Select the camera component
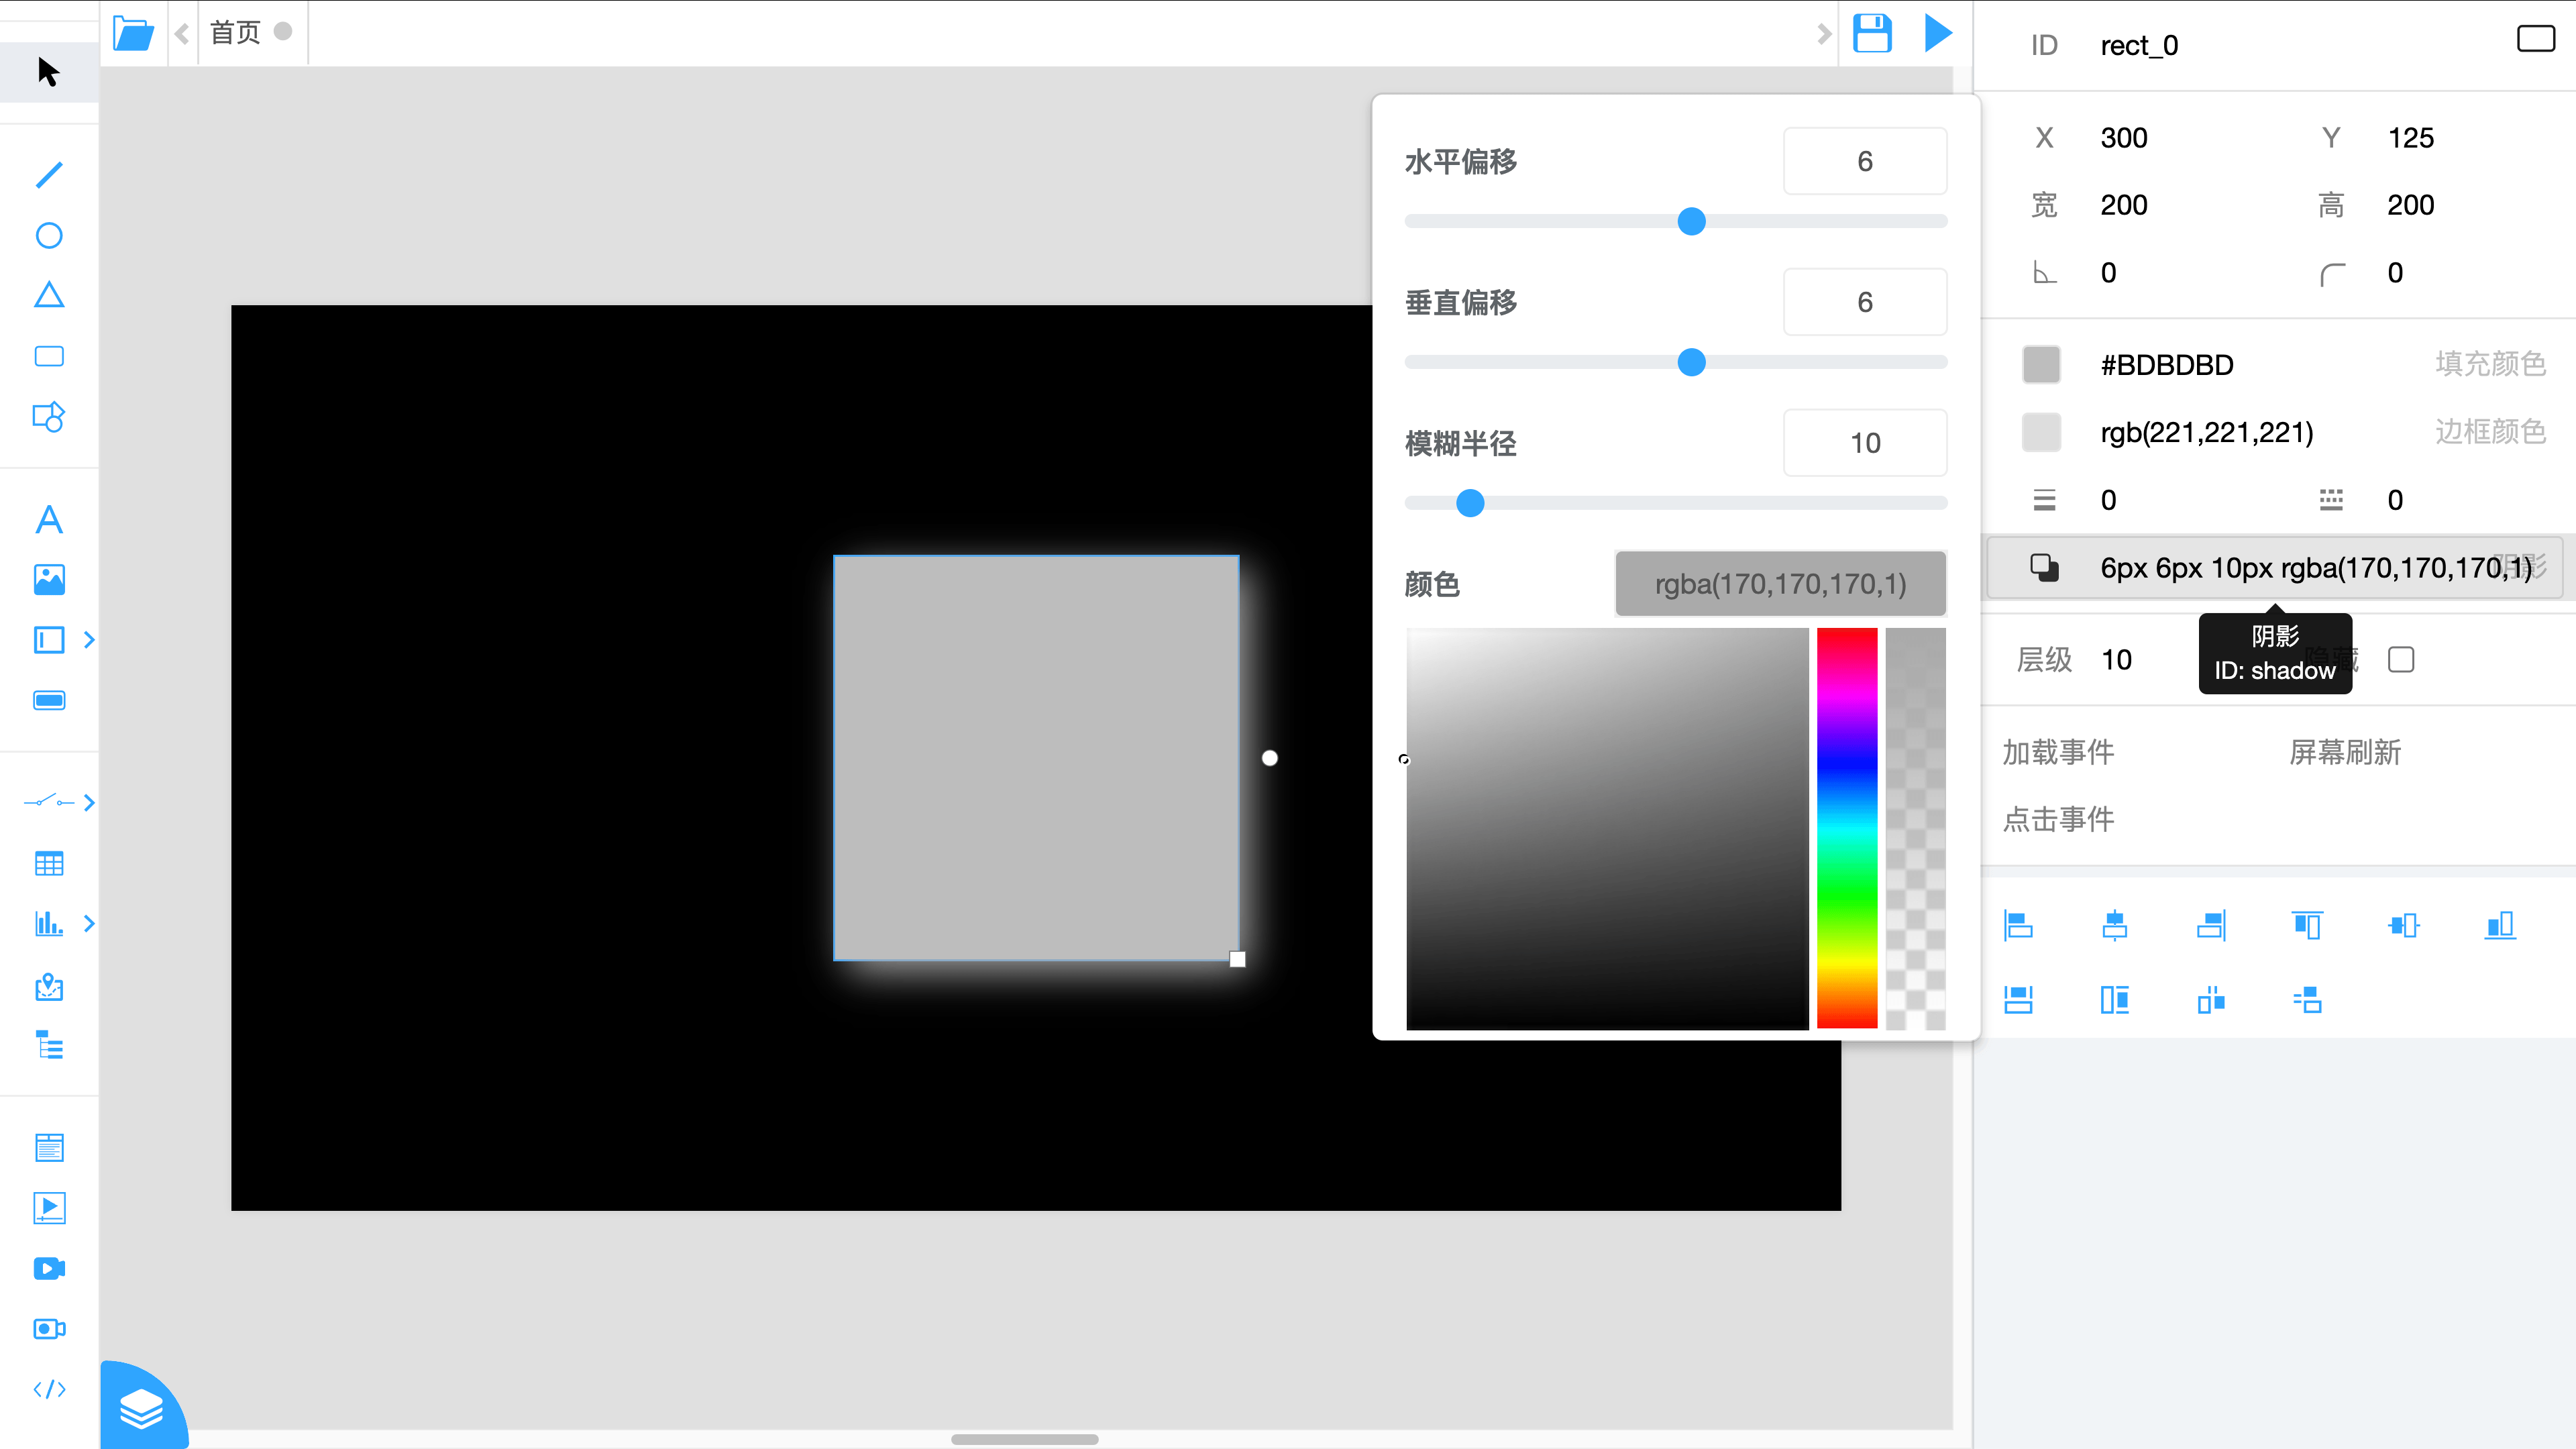 [49, 1329]
